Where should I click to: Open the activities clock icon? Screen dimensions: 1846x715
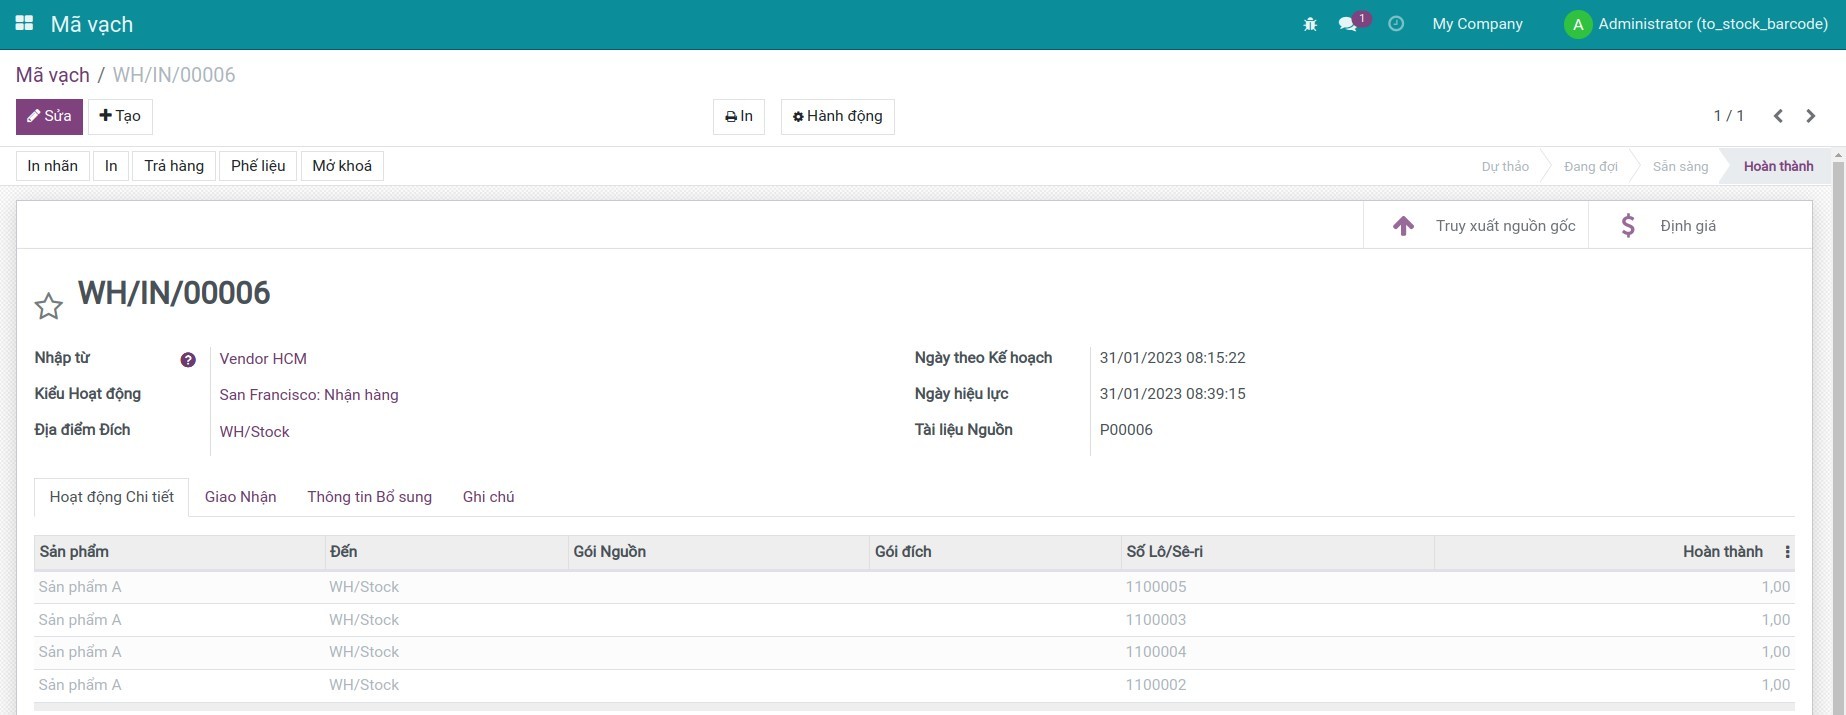point(1396,24)
